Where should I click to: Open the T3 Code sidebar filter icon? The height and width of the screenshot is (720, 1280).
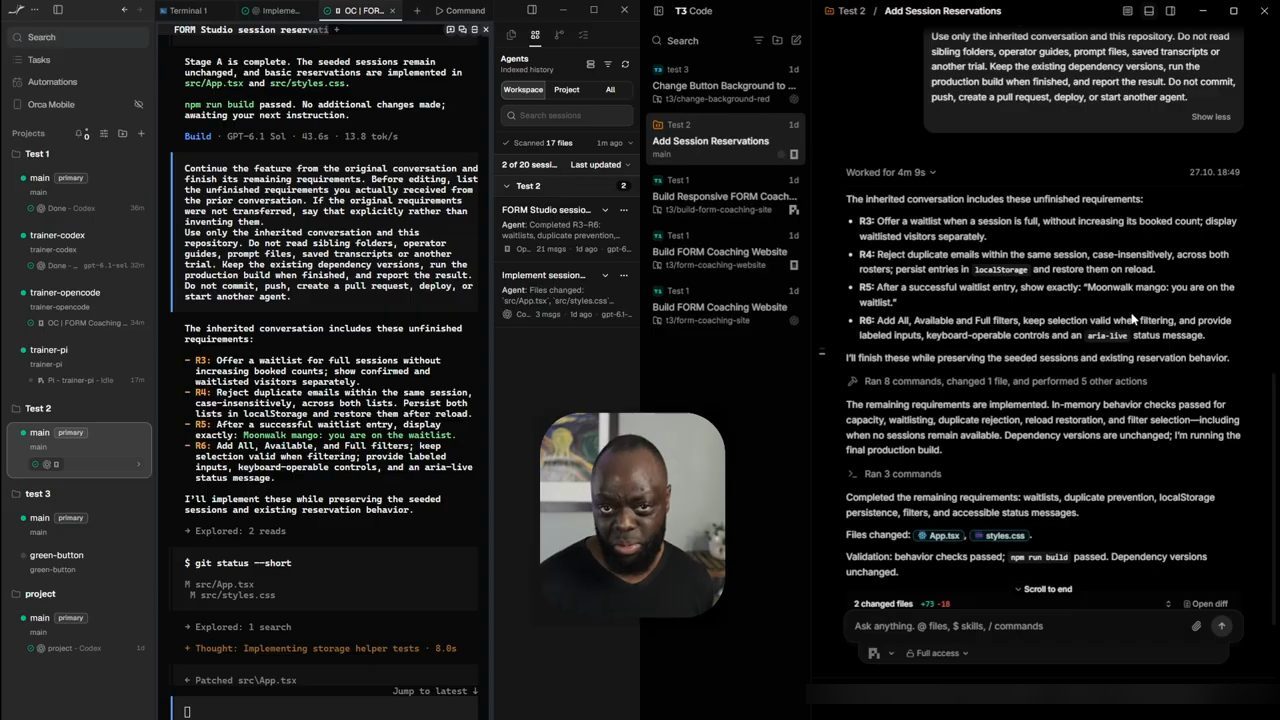758,41
